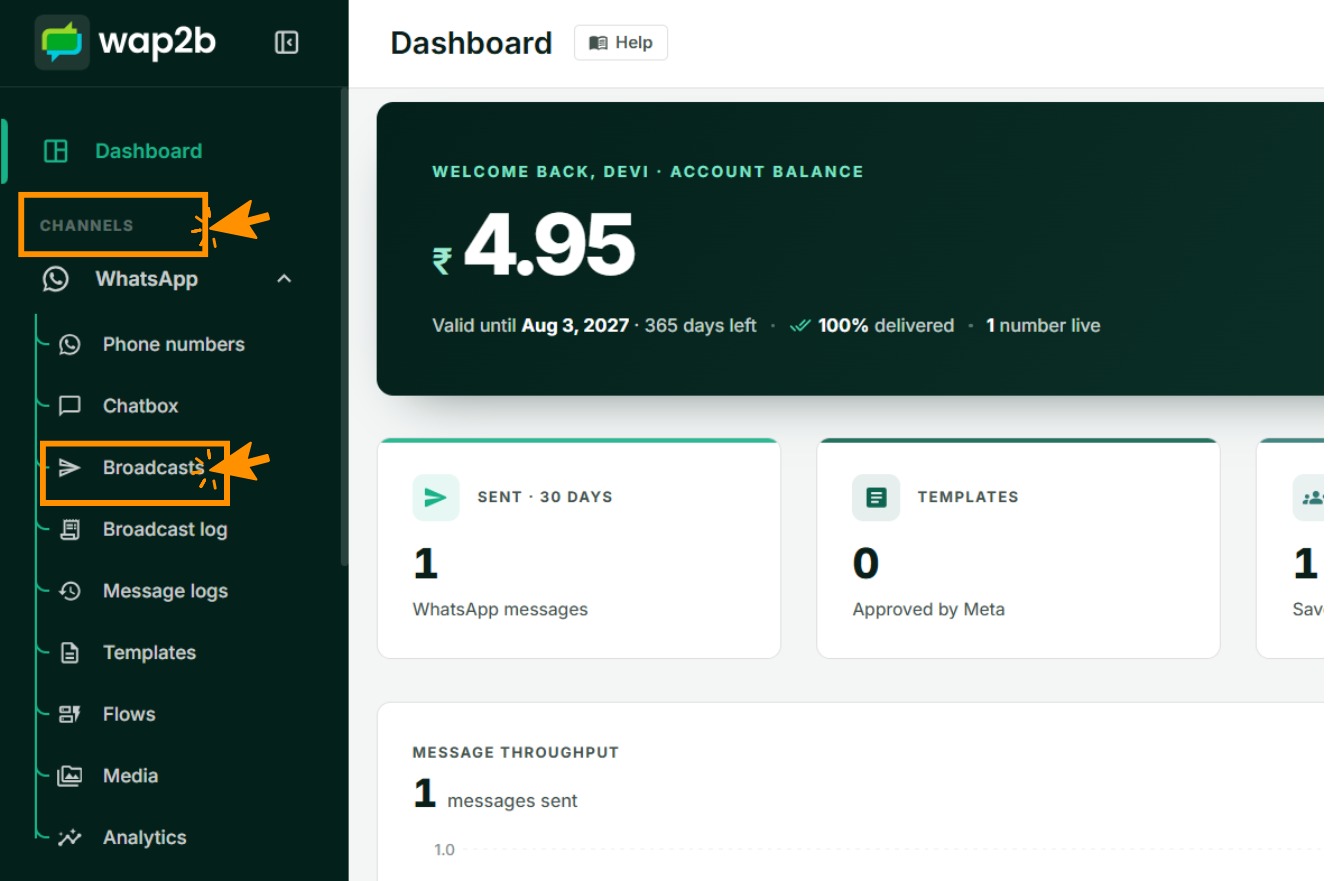1333x881 pixels.
Task: Click the 100% delivered text
Action: click(x=886, y=326)
